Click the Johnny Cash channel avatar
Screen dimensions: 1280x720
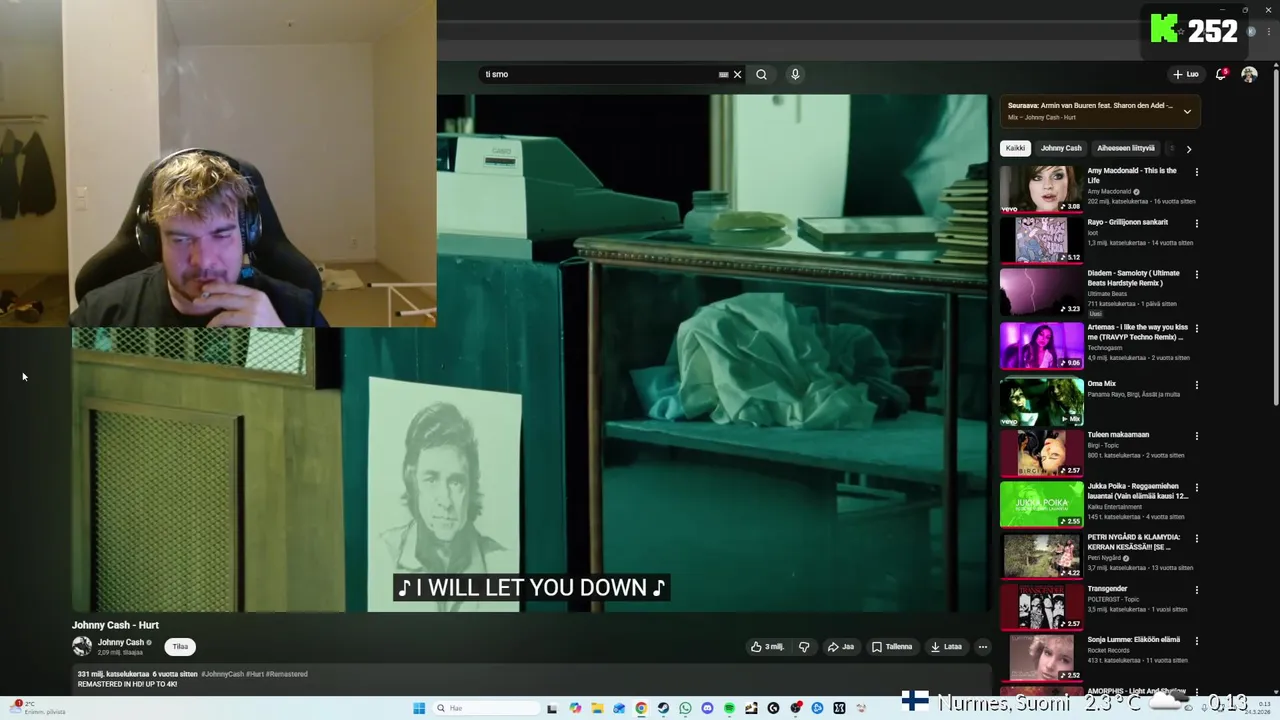point(82,646)
